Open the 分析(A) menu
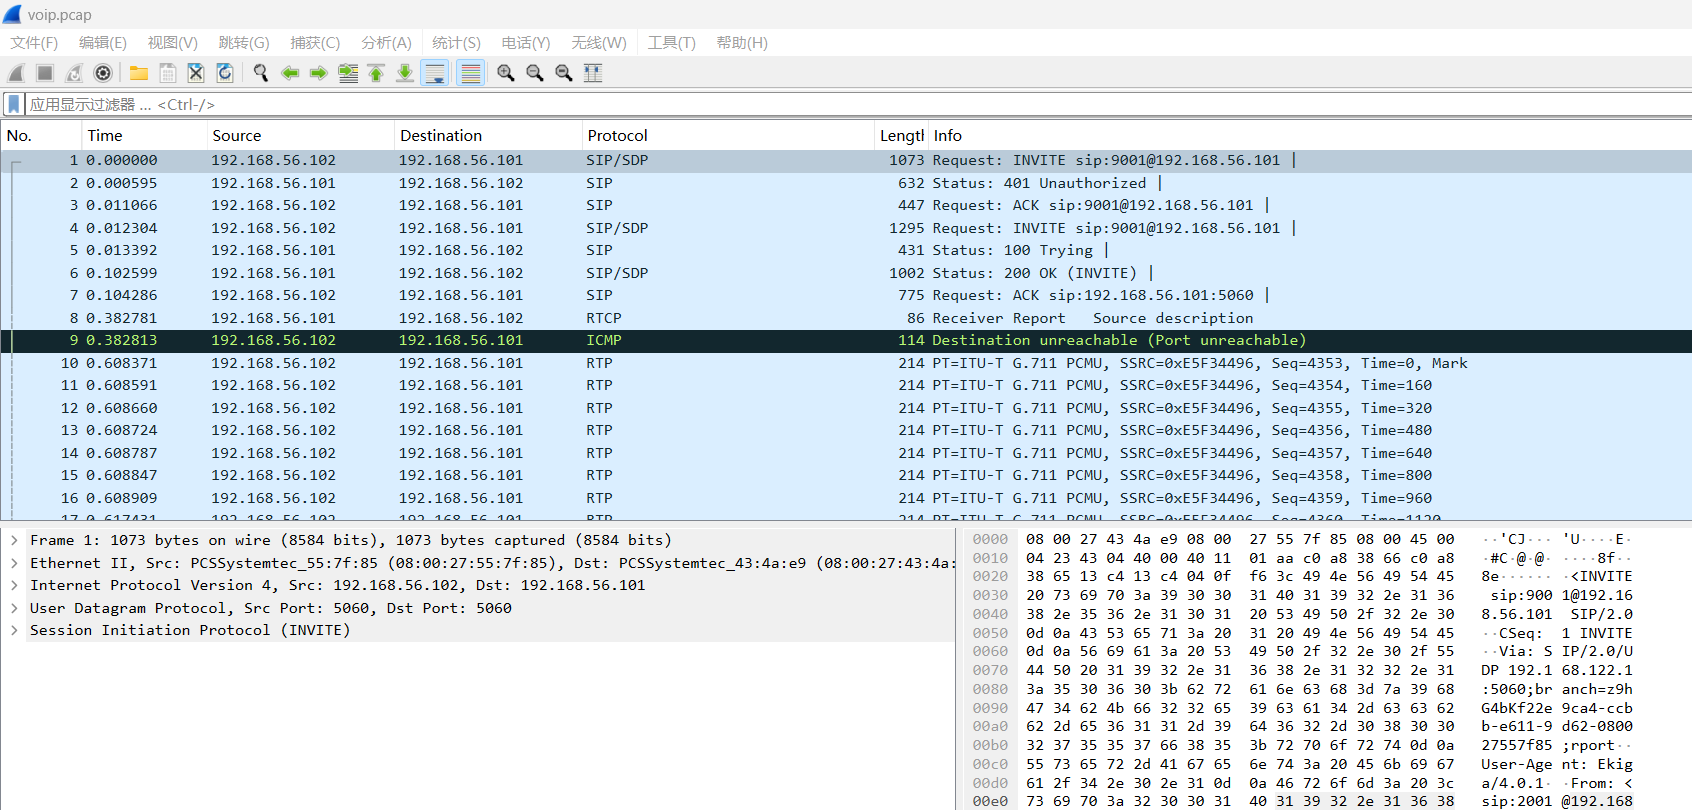The image size is (1692, 810). coord(386,43)
